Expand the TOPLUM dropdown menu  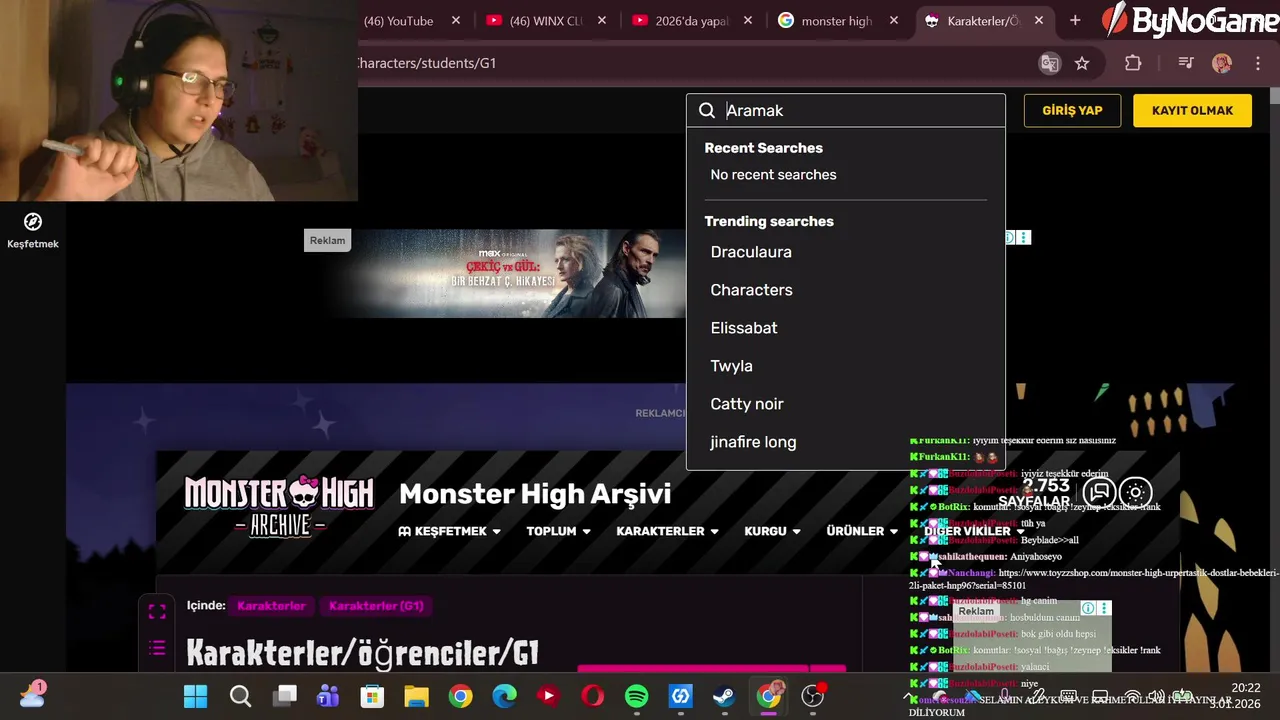click(x=558, y=531)
